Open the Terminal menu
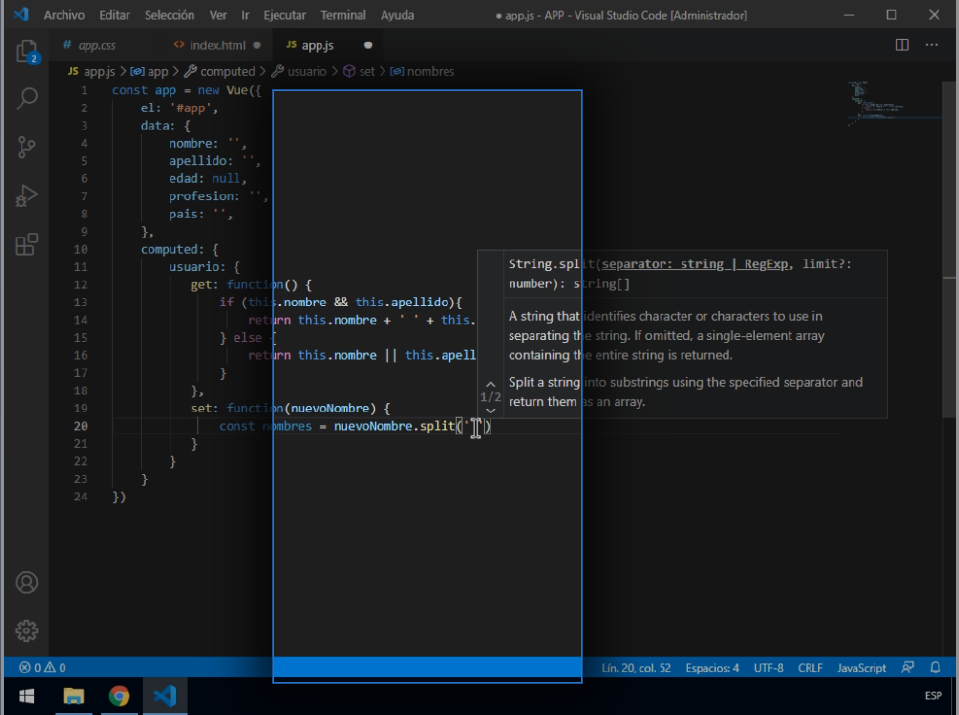Screen dimensions: 959x715 pyautogui.click(x=343, y=15)
